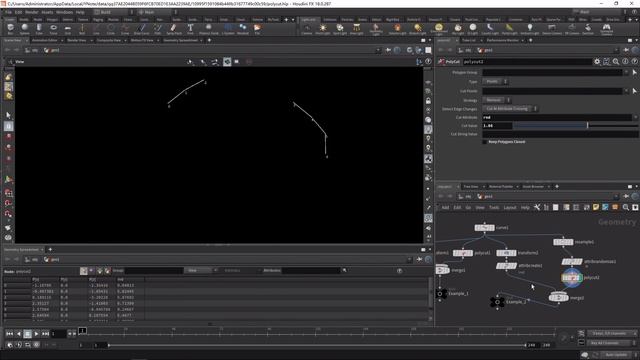The image size is (640, 360).
Task: Click the sticky note icon in network toolbar
Action: point(596,207)
